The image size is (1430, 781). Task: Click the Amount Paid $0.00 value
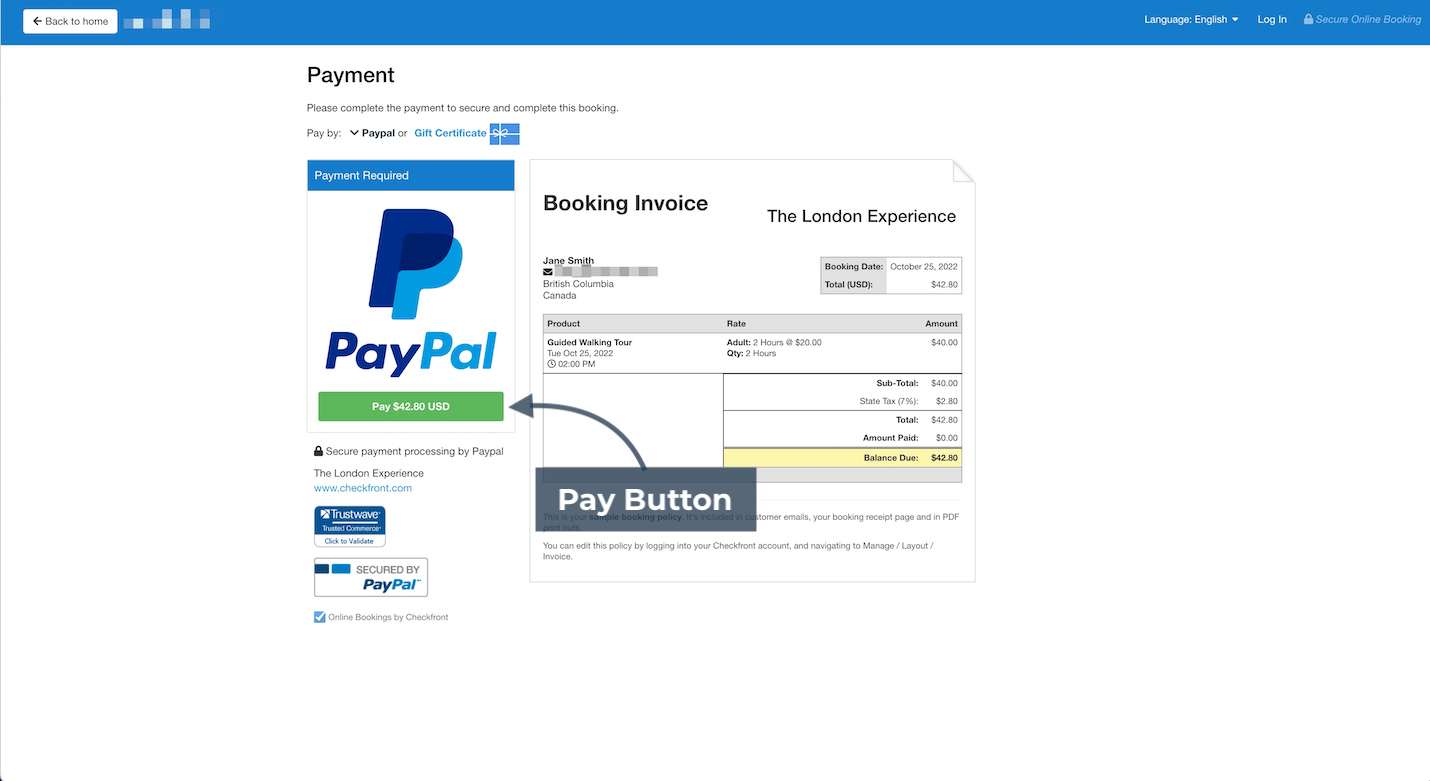click(x=946, y=438)
